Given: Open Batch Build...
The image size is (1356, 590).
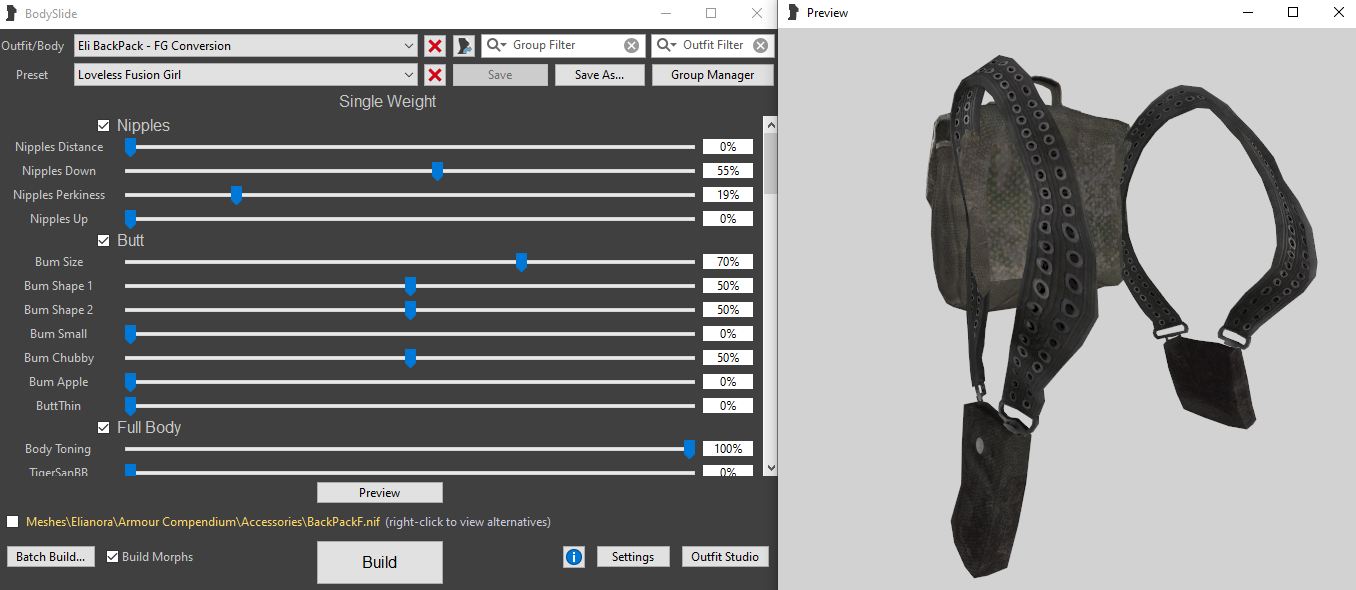Looking at the screenshot, I should click(50, 556).
